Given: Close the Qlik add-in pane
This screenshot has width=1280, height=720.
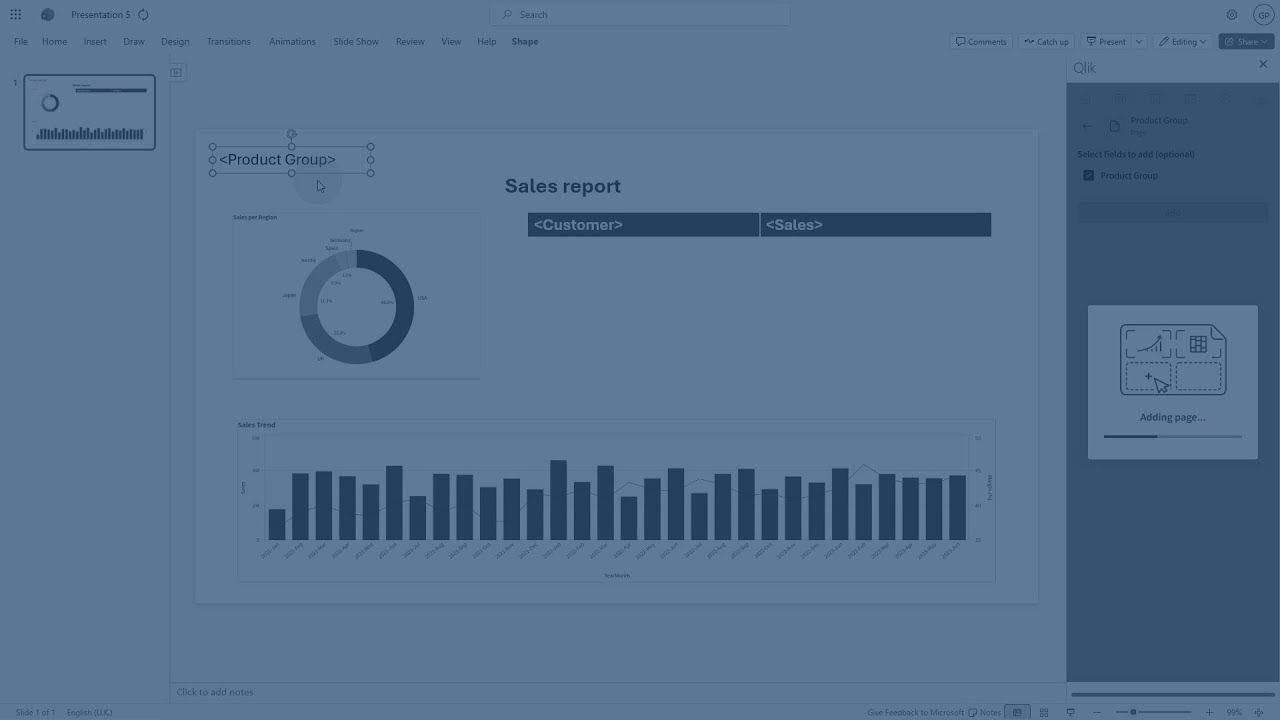Looking at the screenshot, I should click(1262, 64).
